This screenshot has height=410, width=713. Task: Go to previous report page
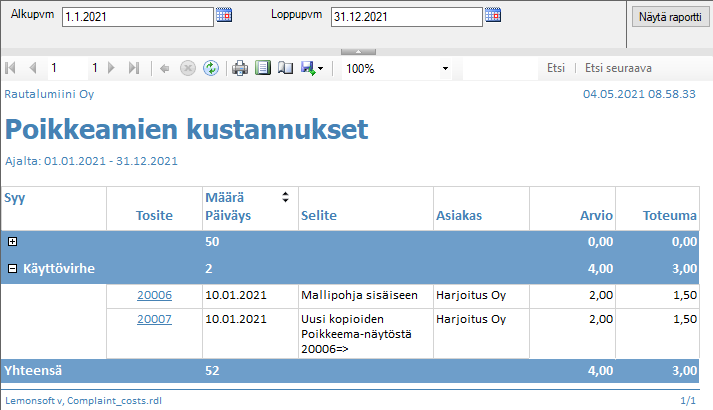click(x=33, y=68)
